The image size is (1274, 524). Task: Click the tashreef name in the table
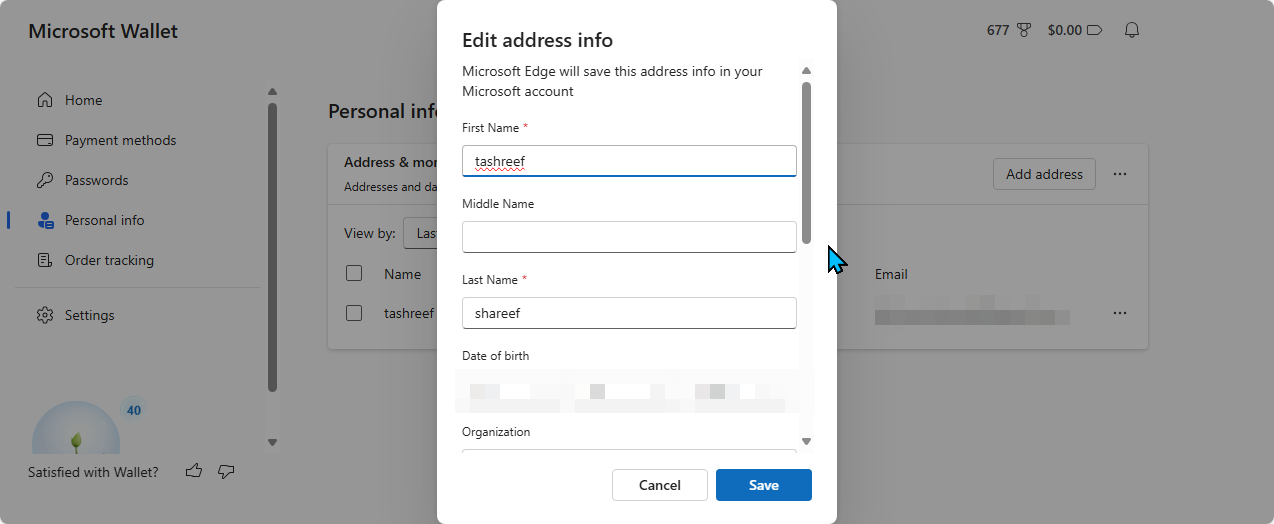tap(409, 313)
